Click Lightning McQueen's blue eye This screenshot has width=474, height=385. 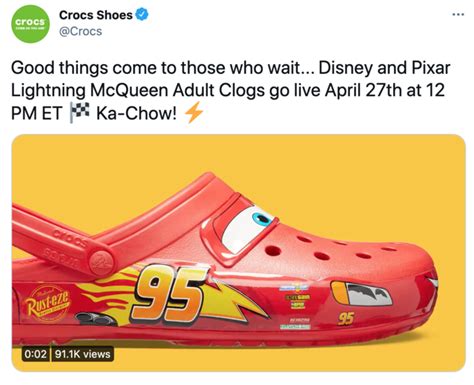[x=262, y=219]
